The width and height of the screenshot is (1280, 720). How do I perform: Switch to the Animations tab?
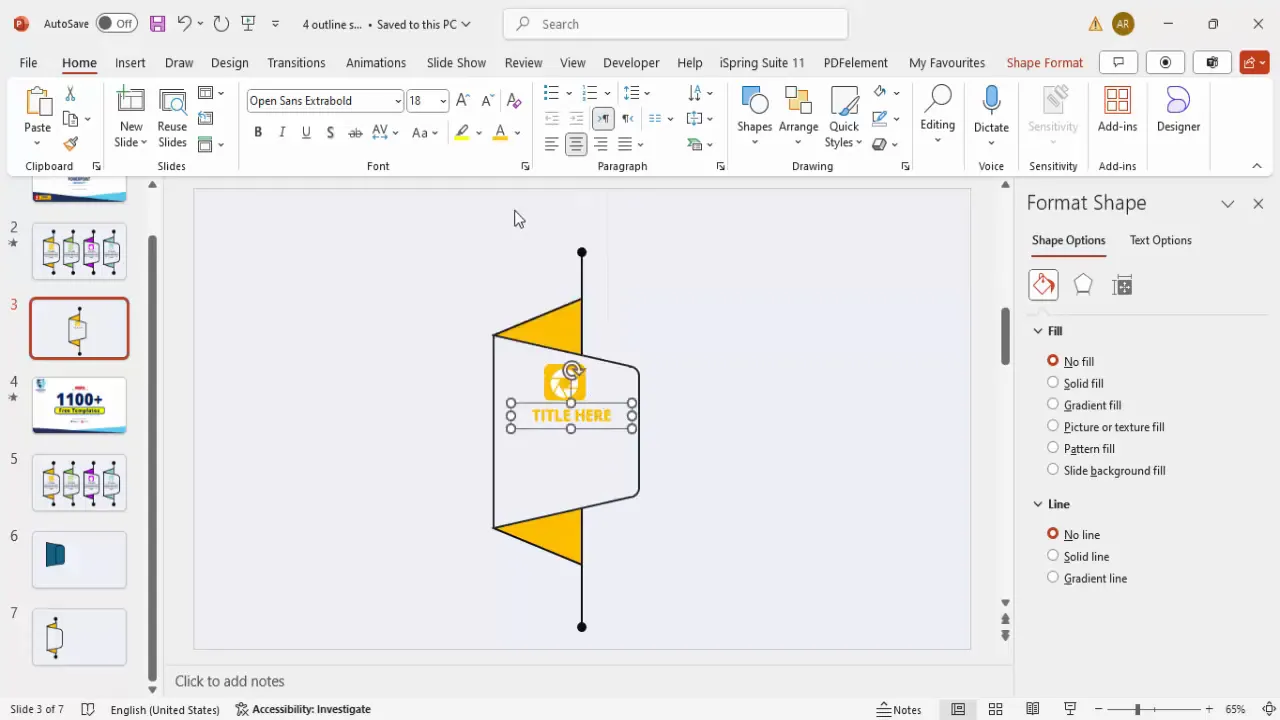(376, 62)
